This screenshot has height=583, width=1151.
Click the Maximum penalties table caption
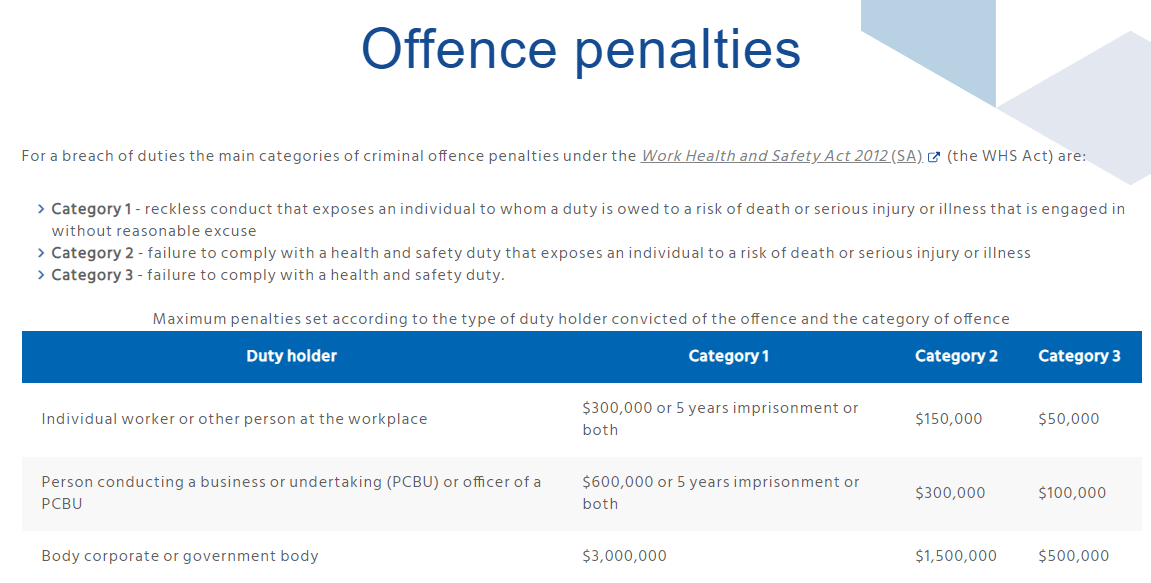(581, 319)
